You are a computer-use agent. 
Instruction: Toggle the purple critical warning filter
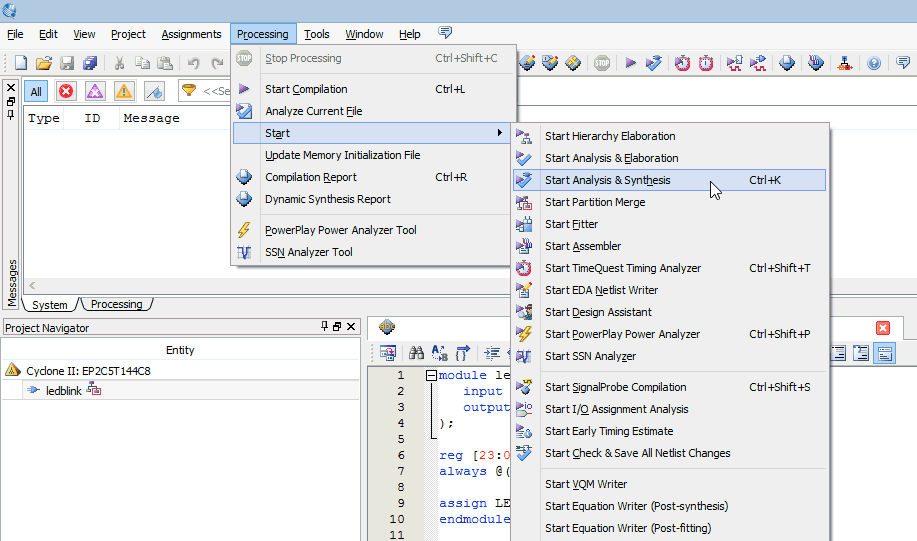click(95, 91)
